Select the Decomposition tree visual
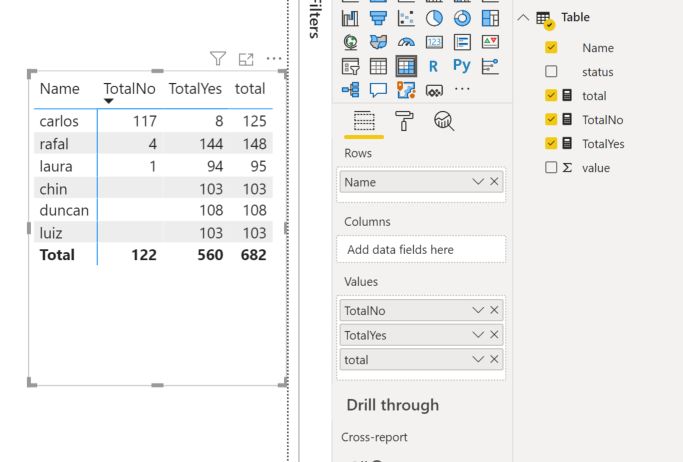This screenshot has width=683, height=462. point(350,90)
